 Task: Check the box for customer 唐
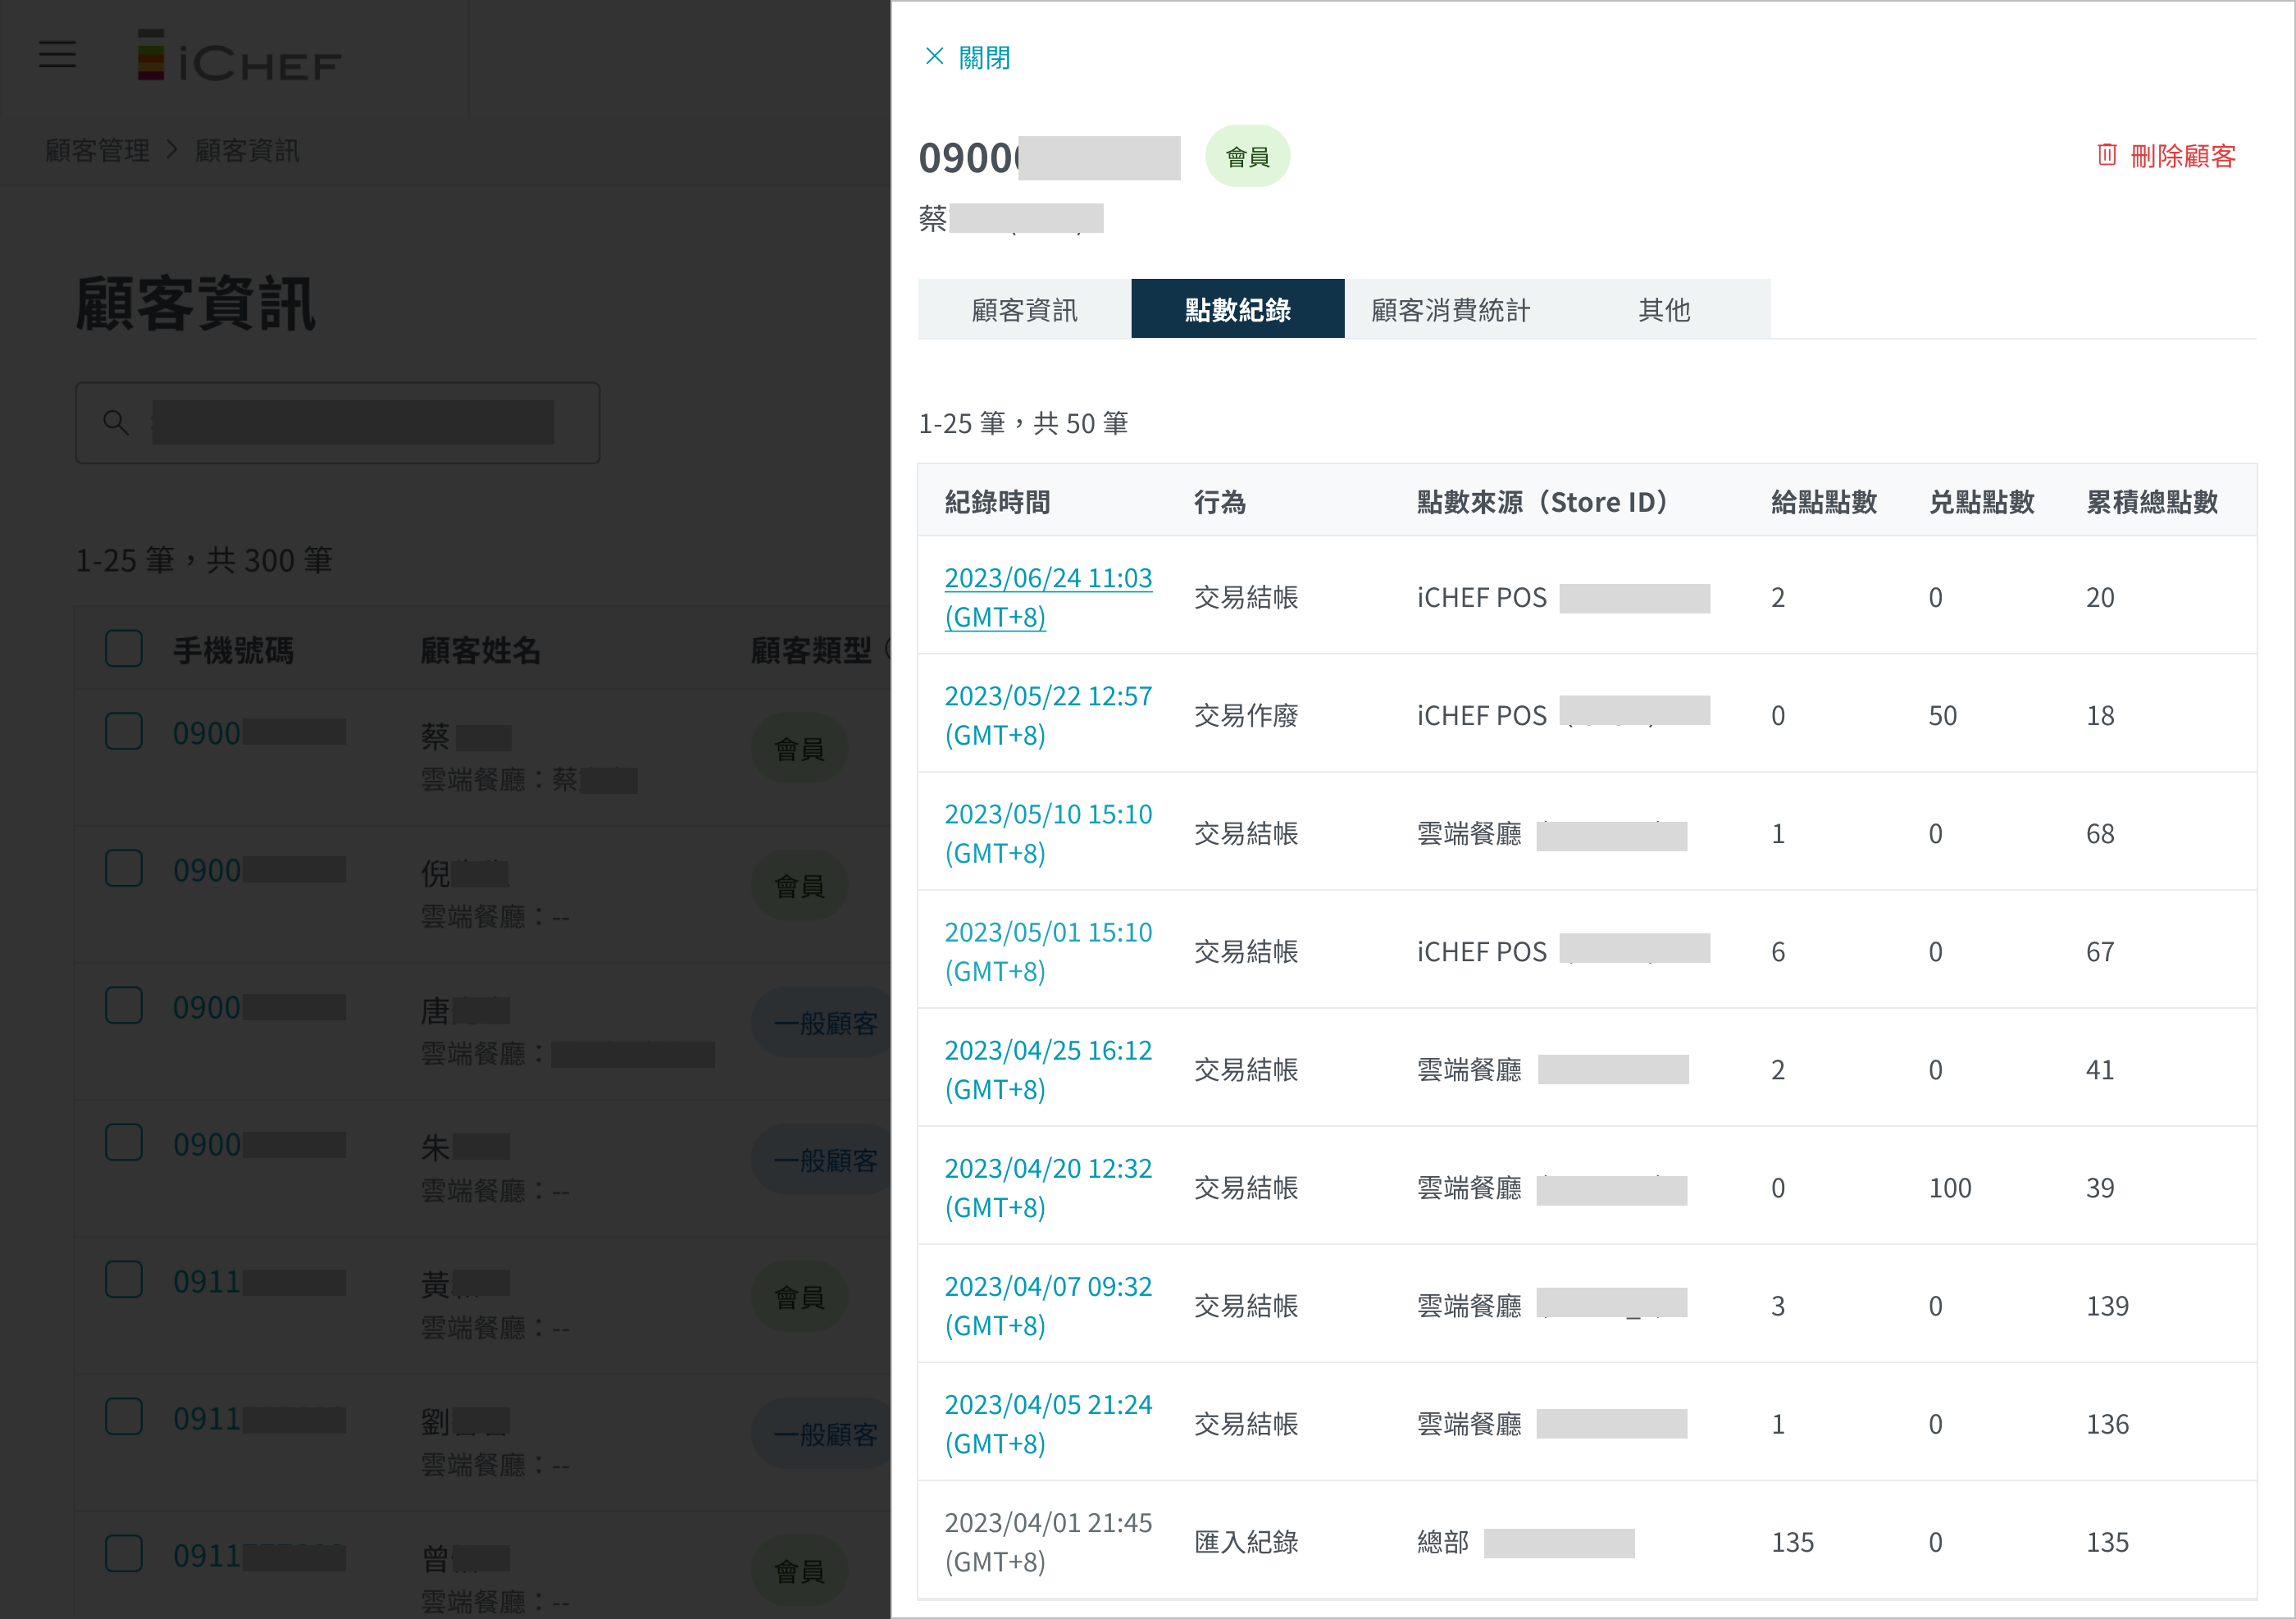click(x=124, y=1006)
